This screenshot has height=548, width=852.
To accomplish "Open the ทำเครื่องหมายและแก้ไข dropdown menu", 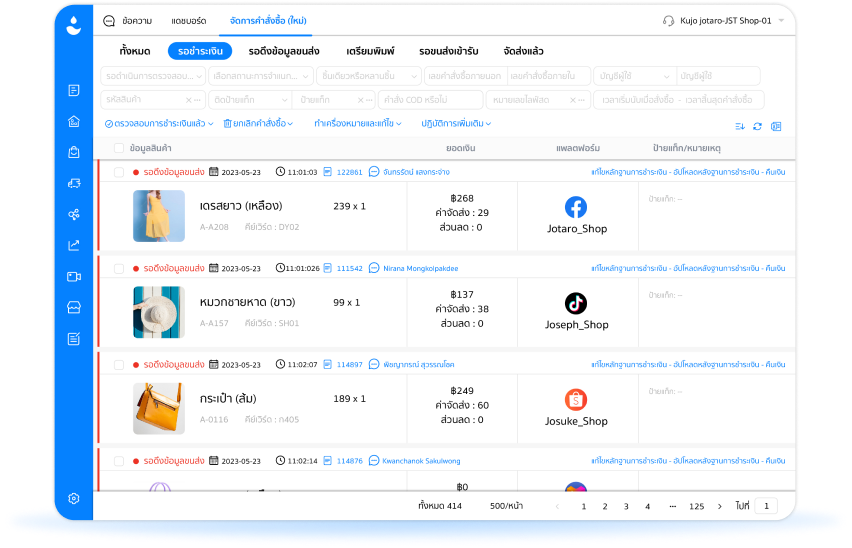I will coord(358,124).
